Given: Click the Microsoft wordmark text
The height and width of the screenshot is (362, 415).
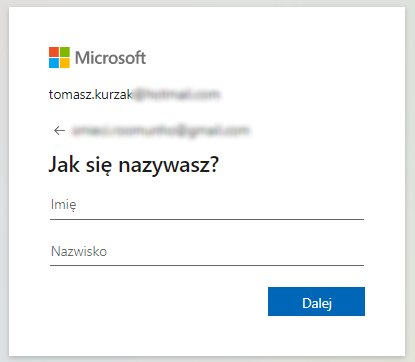Looking at the screenshot, I should [x=110, y=58].
